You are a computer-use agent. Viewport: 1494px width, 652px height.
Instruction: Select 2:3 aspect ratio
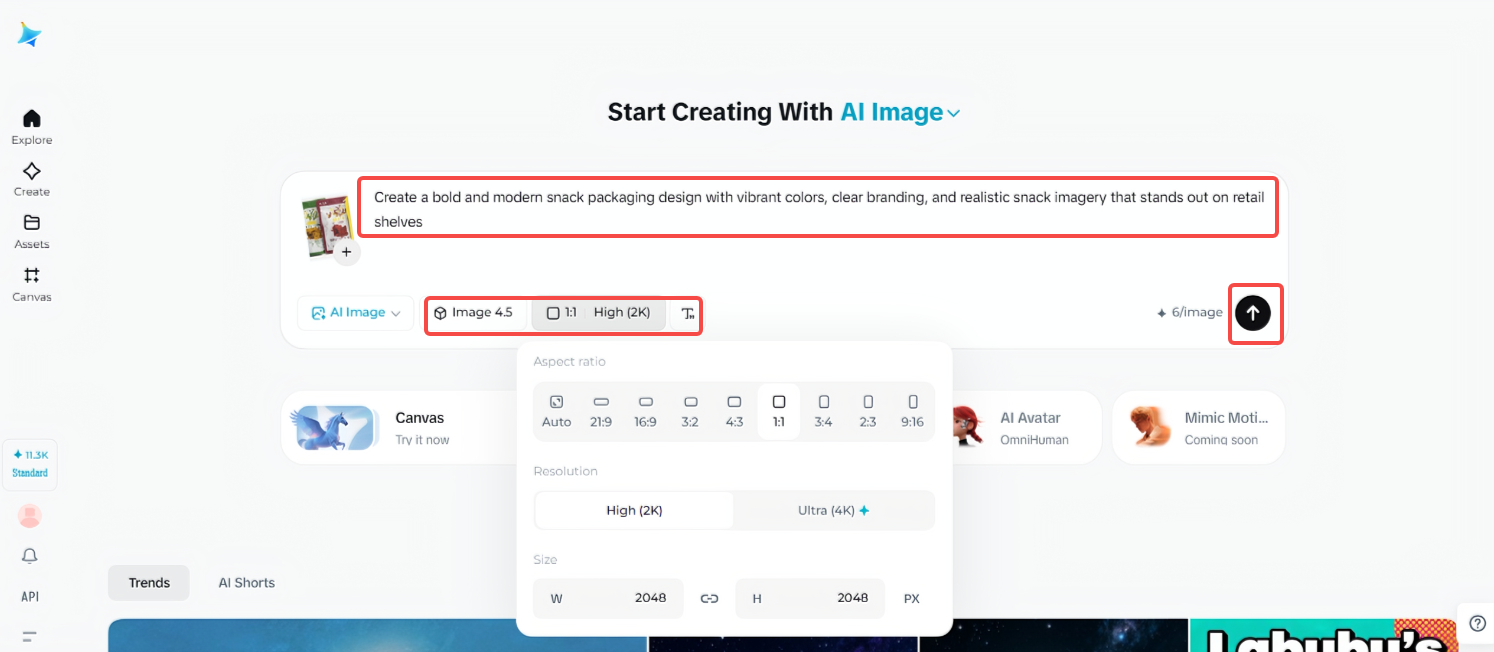pos(868,411)
